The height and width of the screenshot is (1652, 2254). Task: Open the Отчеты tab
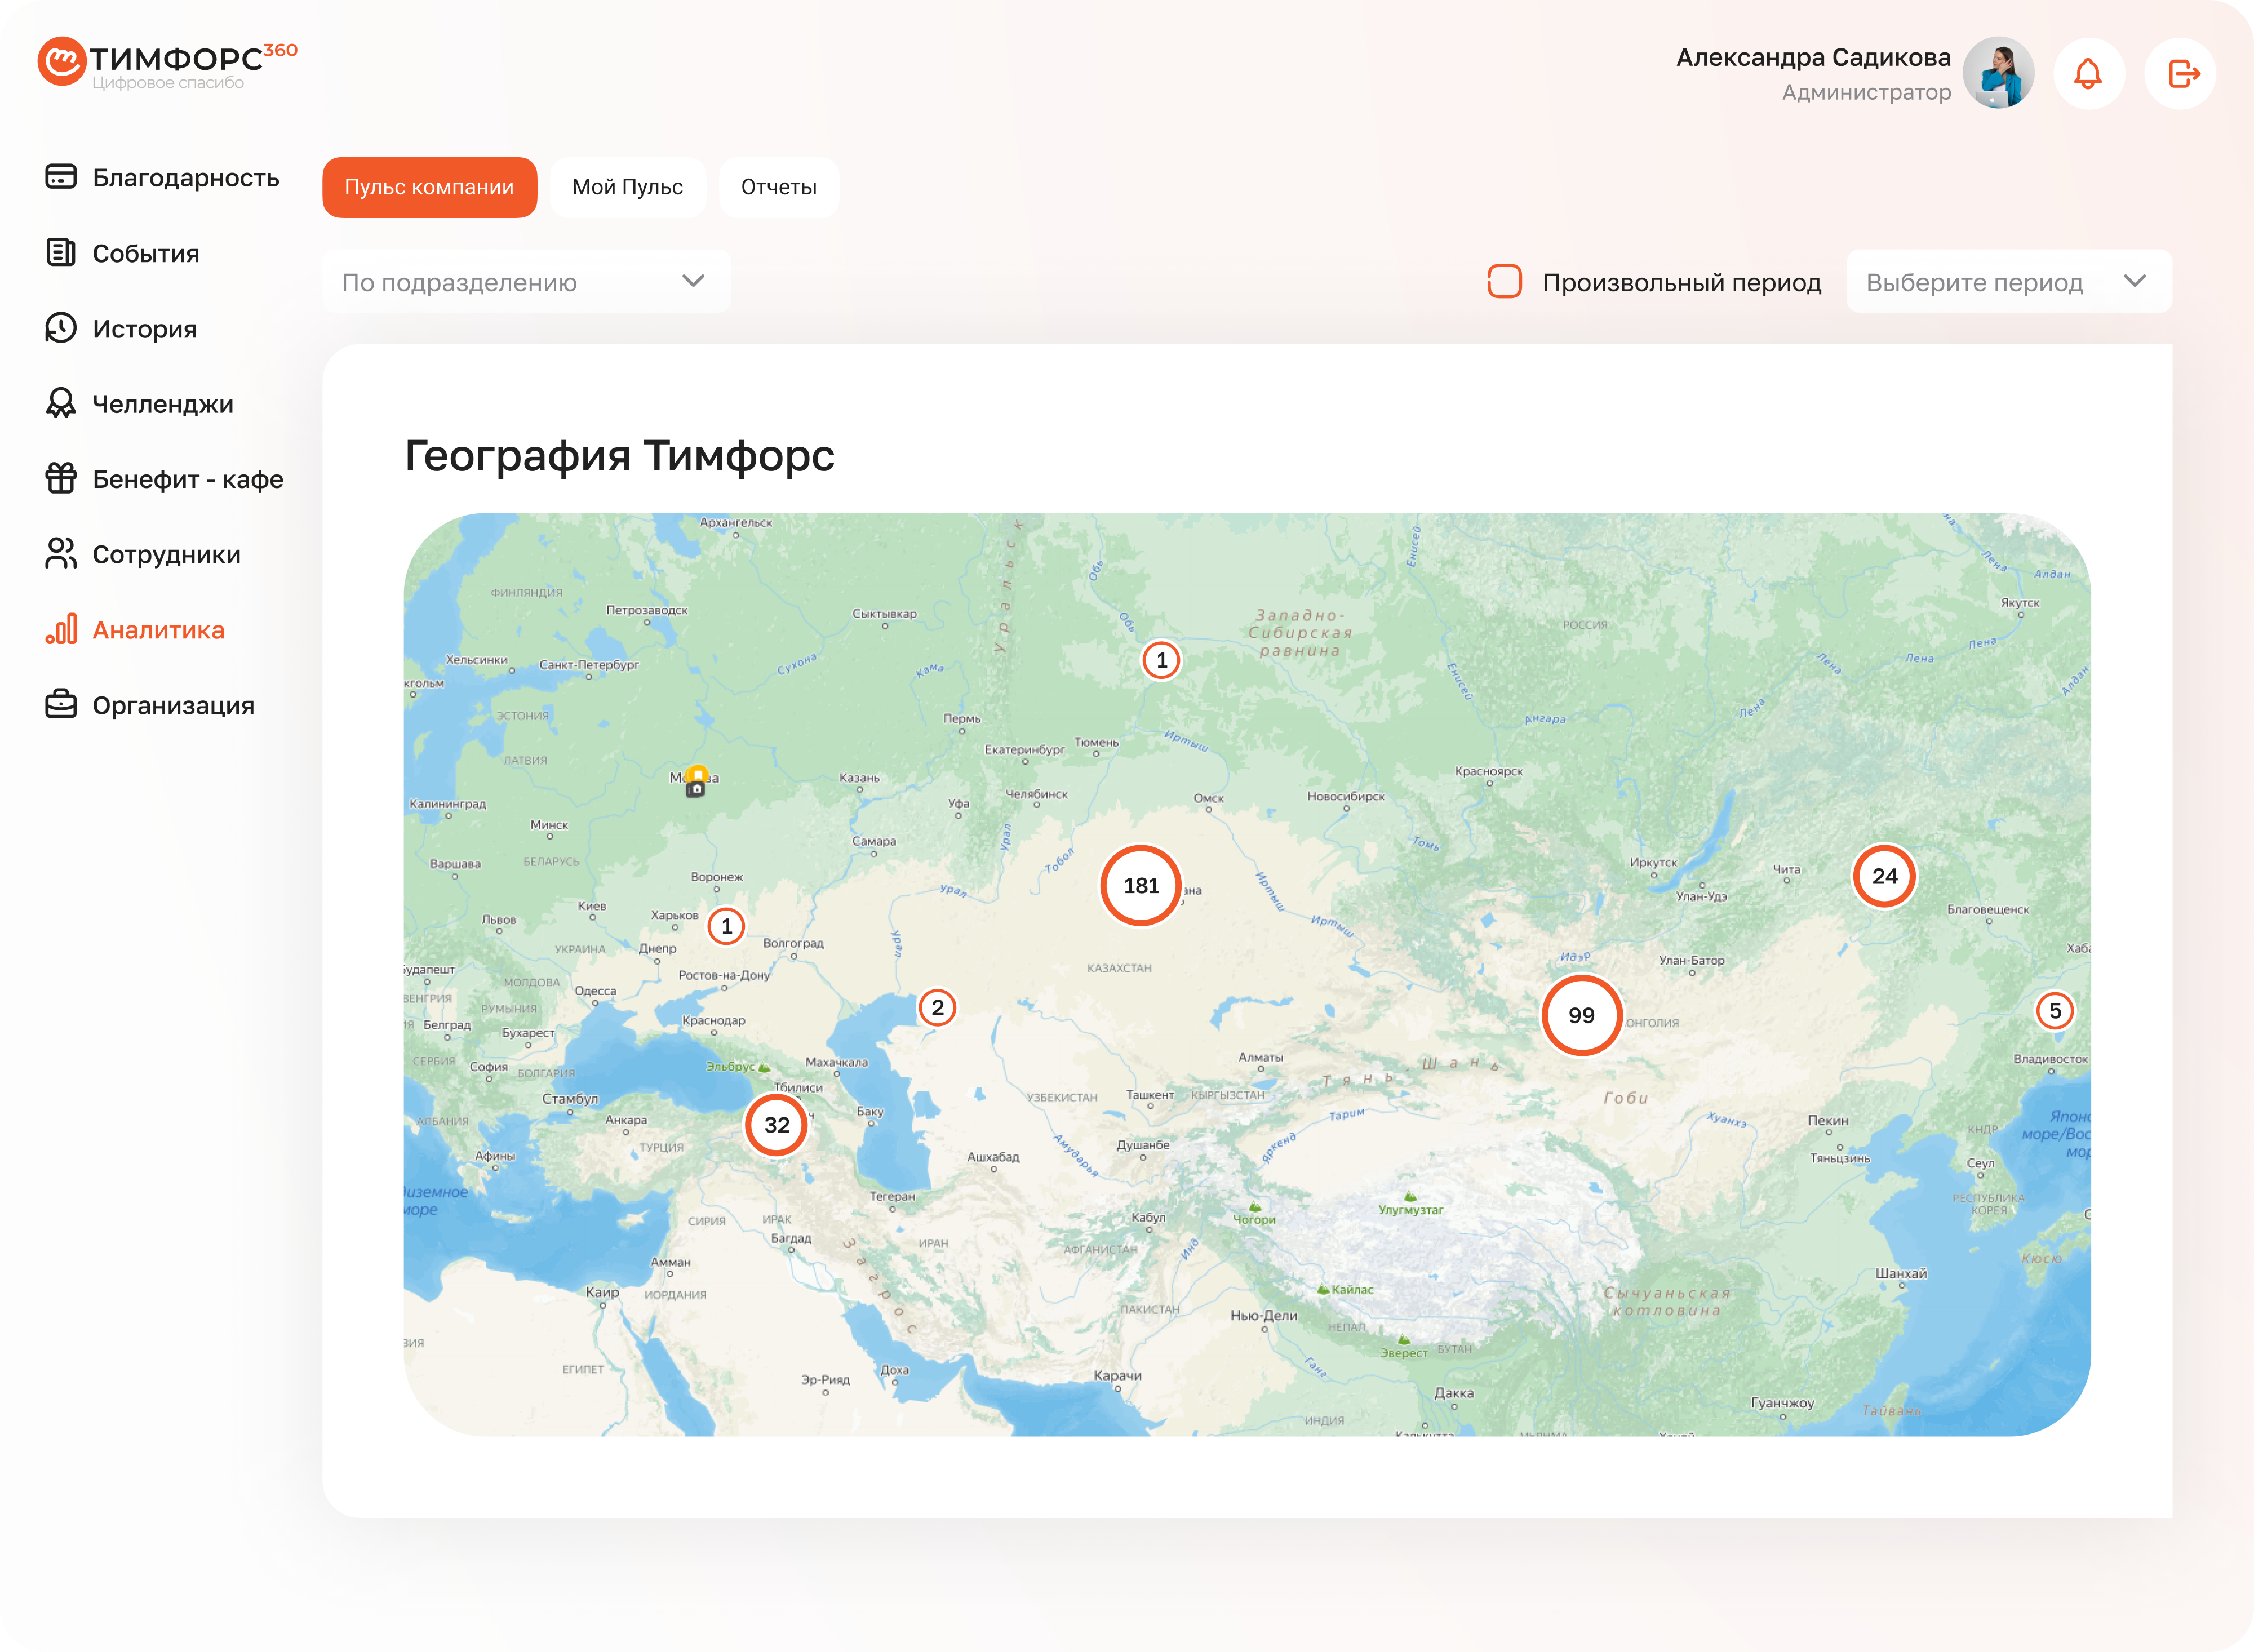[x=778, y=187]
